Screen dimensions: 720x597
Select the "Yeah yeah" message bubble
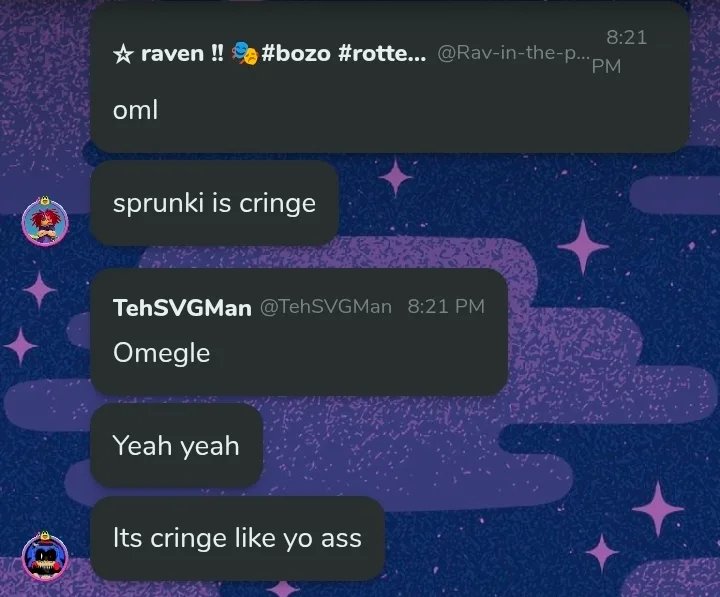176,446
